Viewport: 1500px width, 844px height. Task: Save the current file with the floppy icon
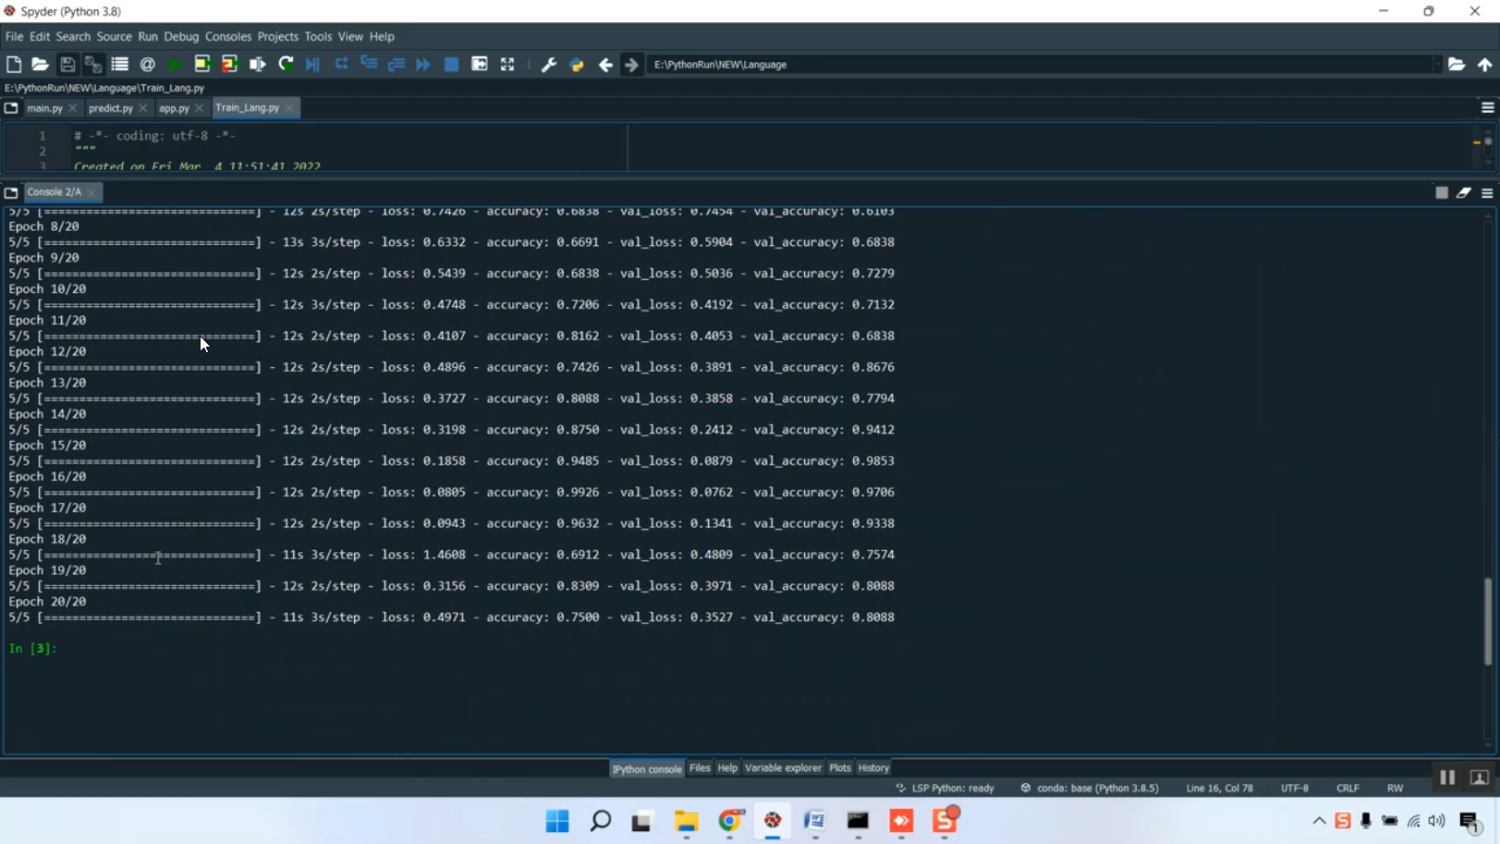(67, 65)
